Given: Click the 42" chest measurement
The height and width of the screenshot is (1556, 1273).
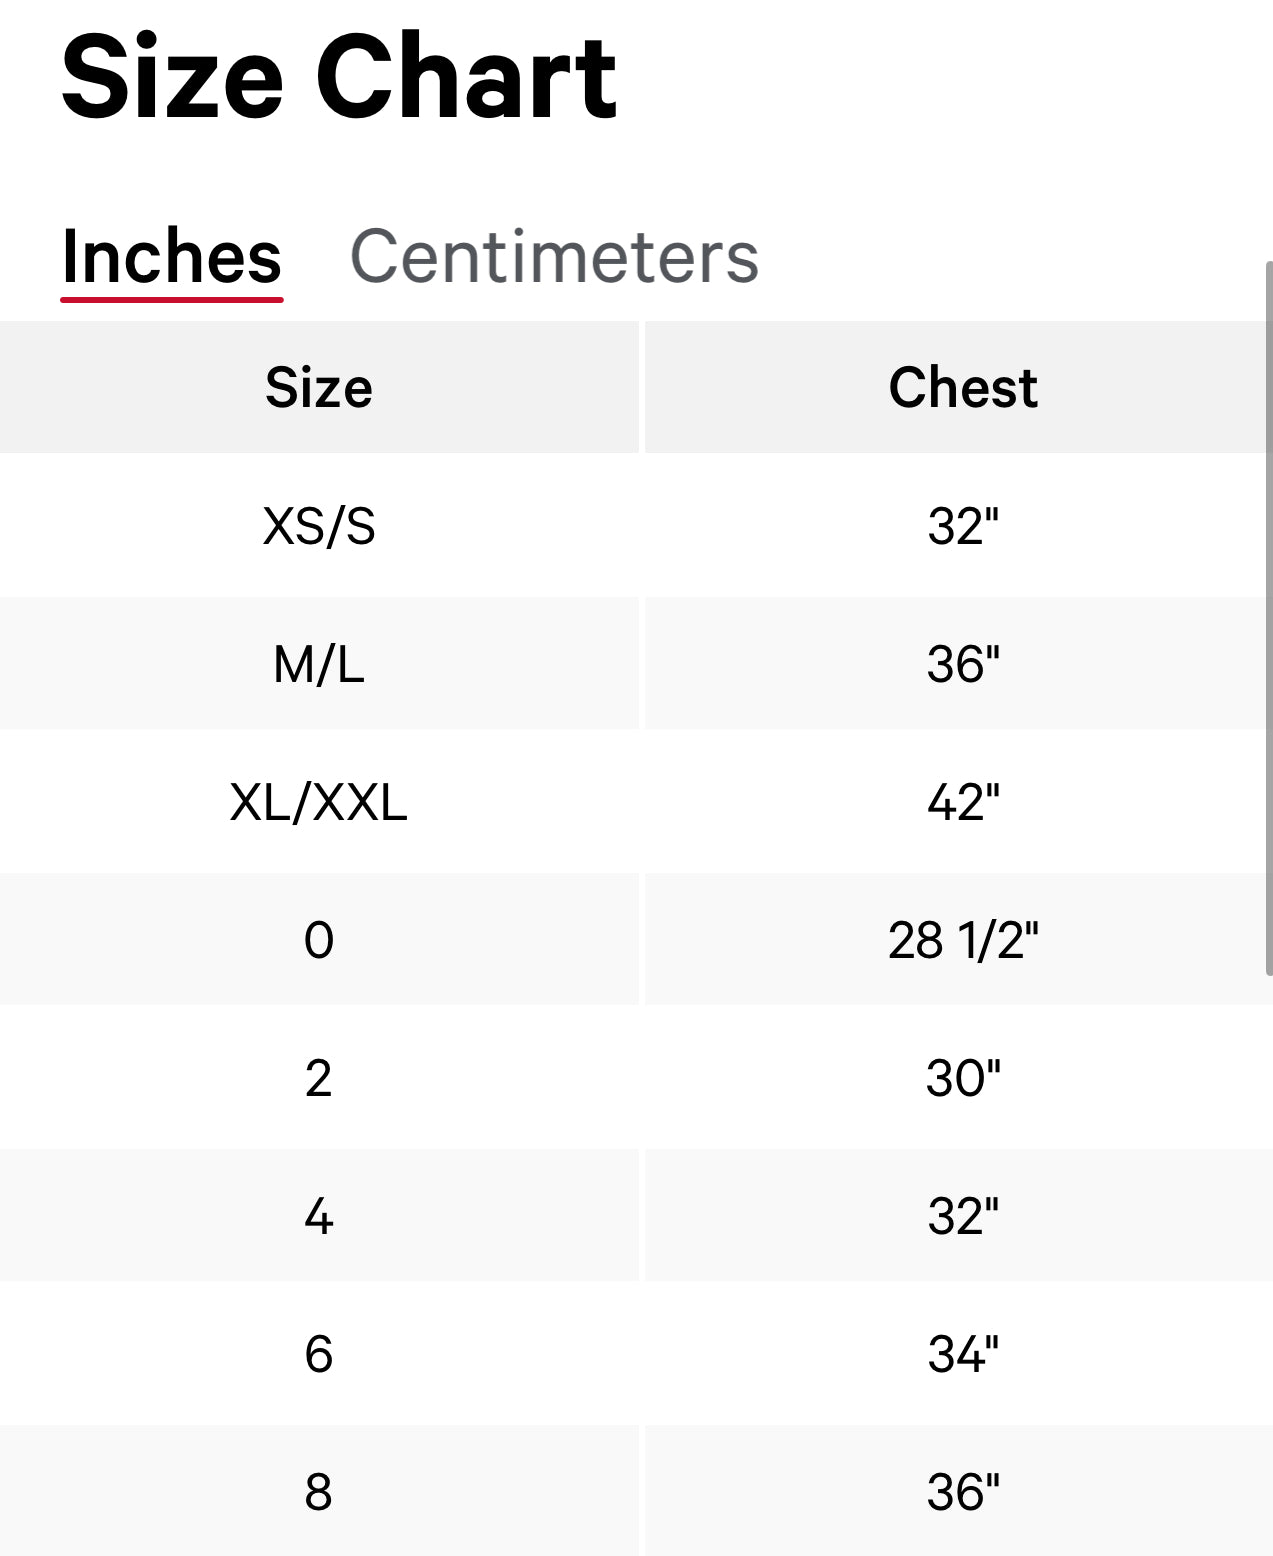Looking at the screenshot, I should pyautogui.click(x=963, y=802).
